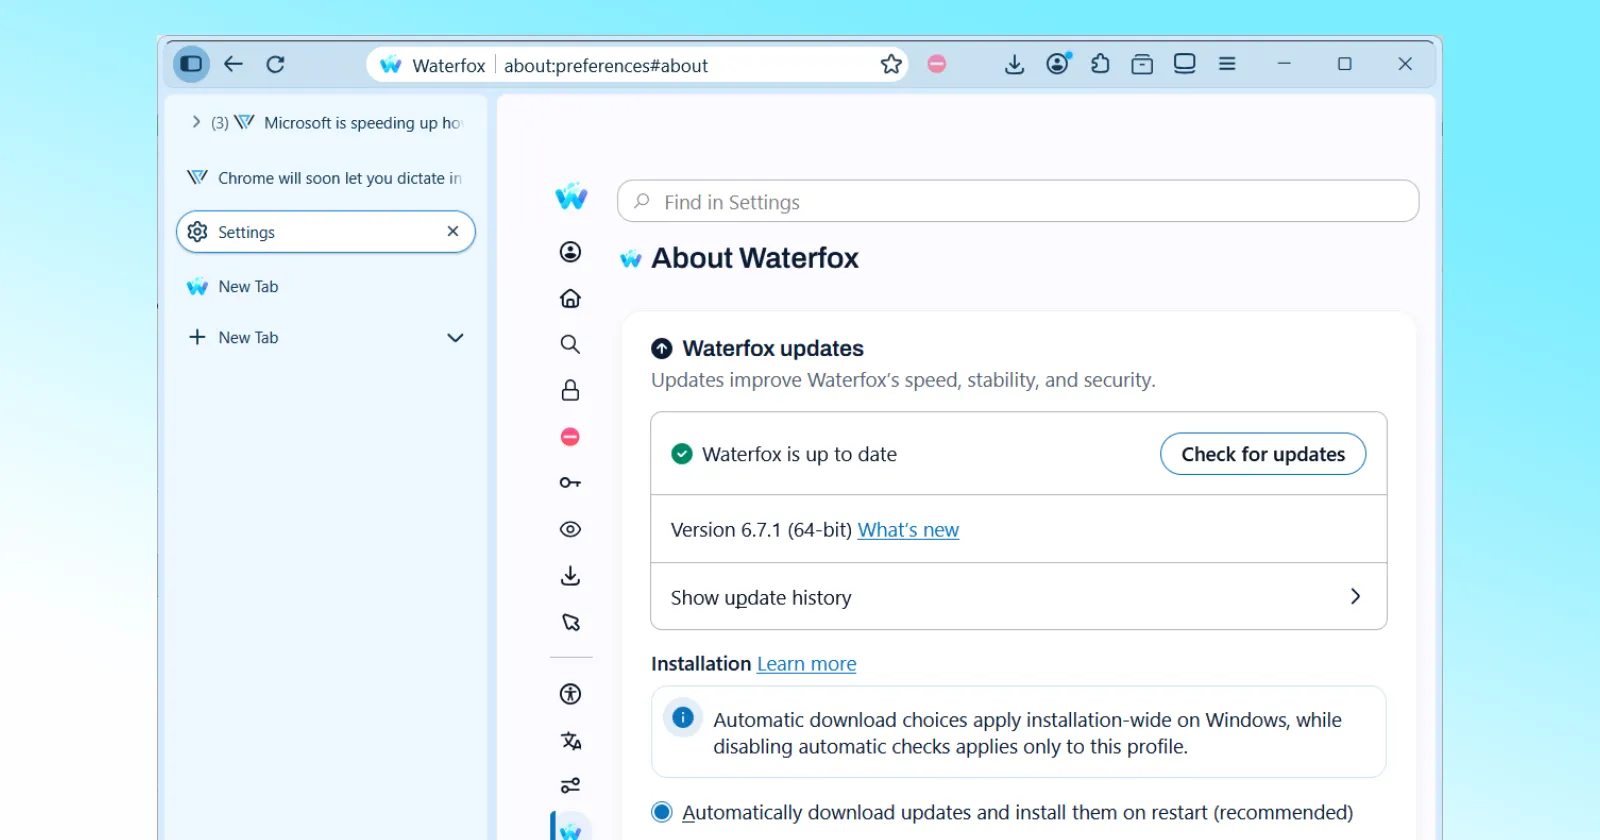The image size is (1600, 840).
Task: Bookmark this page with the star
Action: pyautogui.click(x=891, y=65)
